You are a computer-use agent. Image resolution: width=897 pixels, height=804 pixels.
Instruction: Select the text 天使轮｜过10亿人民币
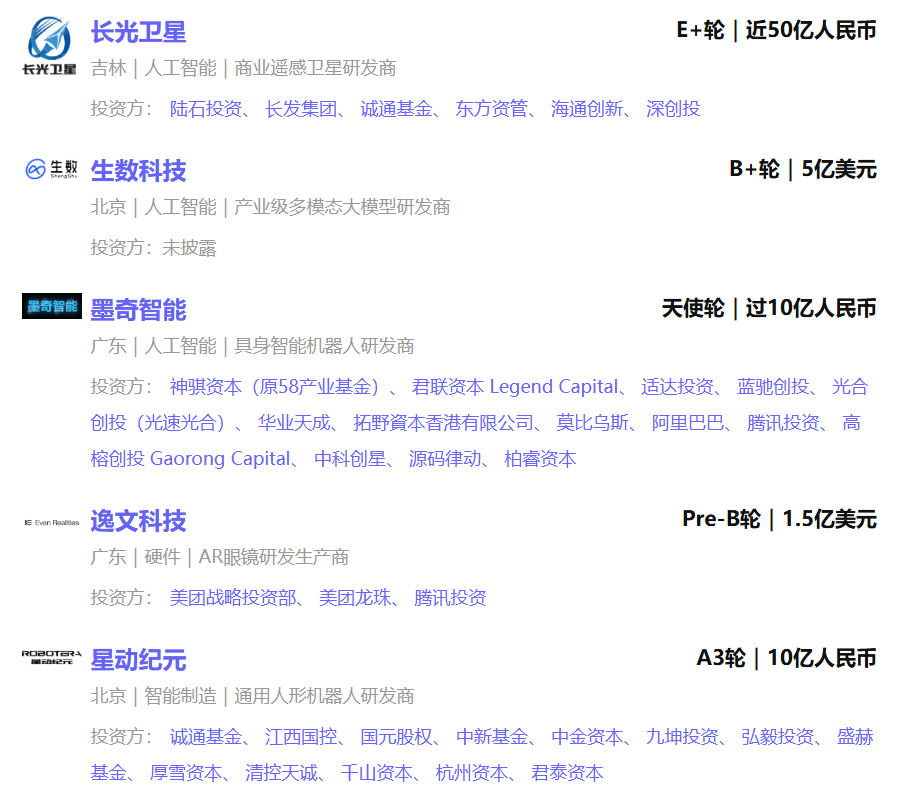click(769, 308)
